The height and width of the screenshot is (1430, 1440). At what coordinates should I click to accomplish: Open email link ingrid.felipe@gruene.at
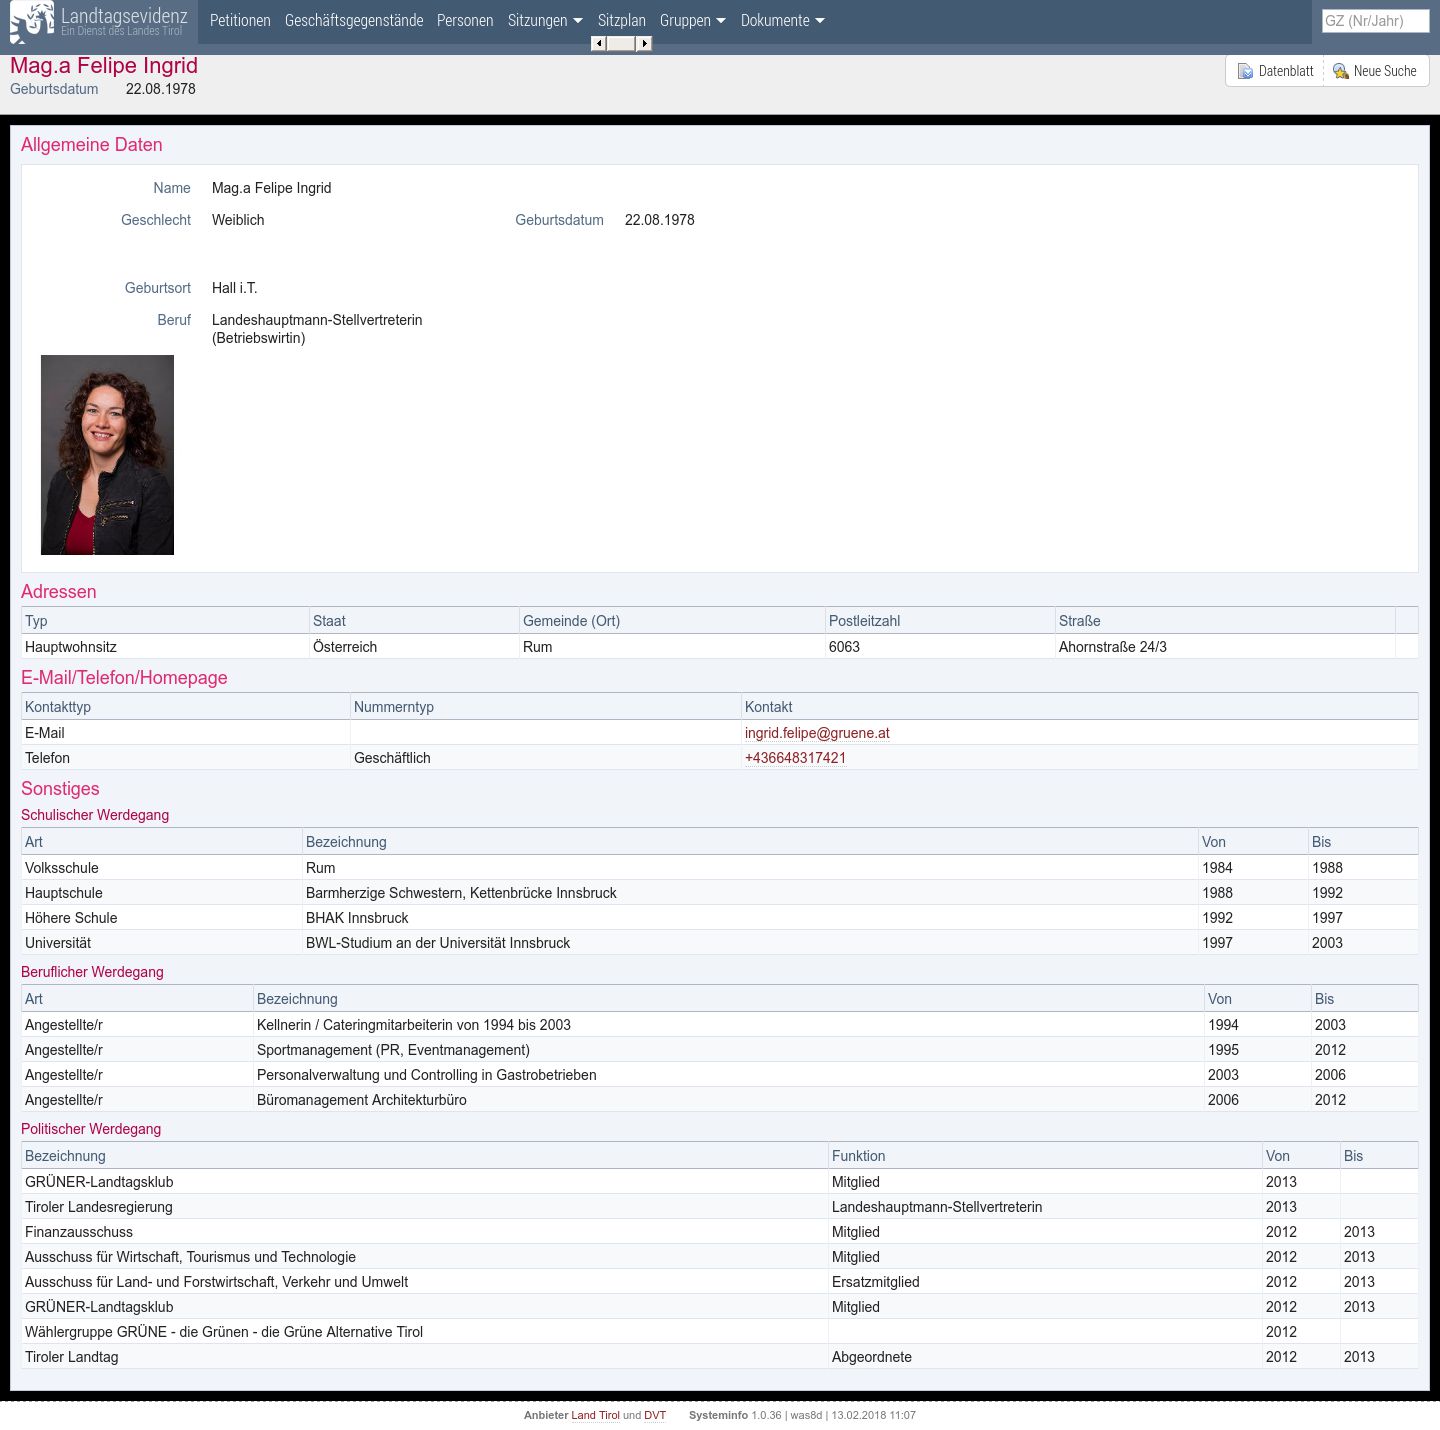[817, 733]
